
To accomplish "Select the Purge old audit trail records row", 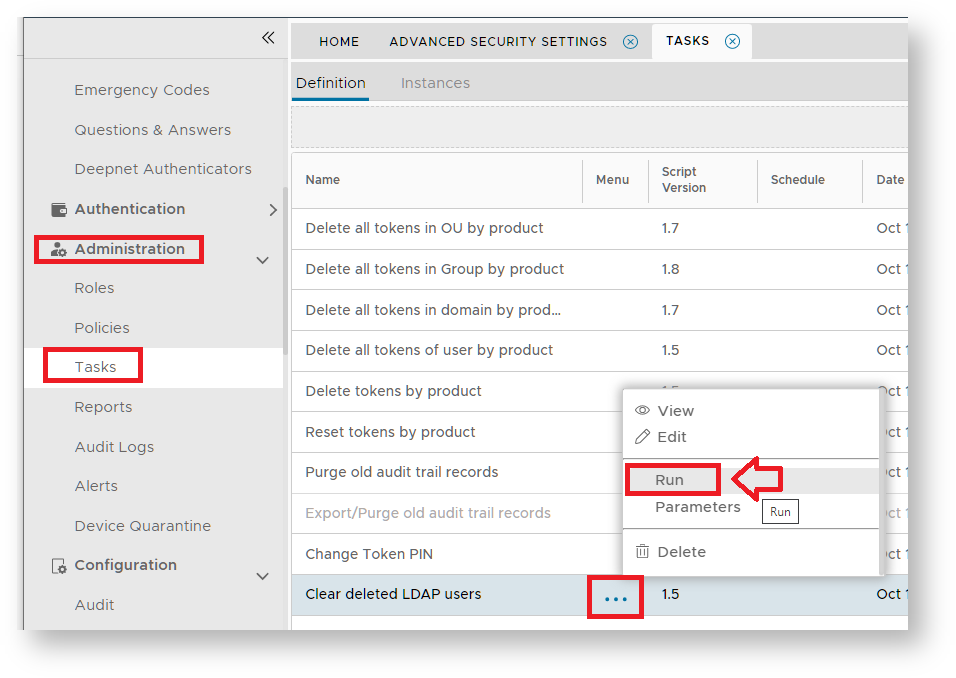I will [x=401, y=472].
